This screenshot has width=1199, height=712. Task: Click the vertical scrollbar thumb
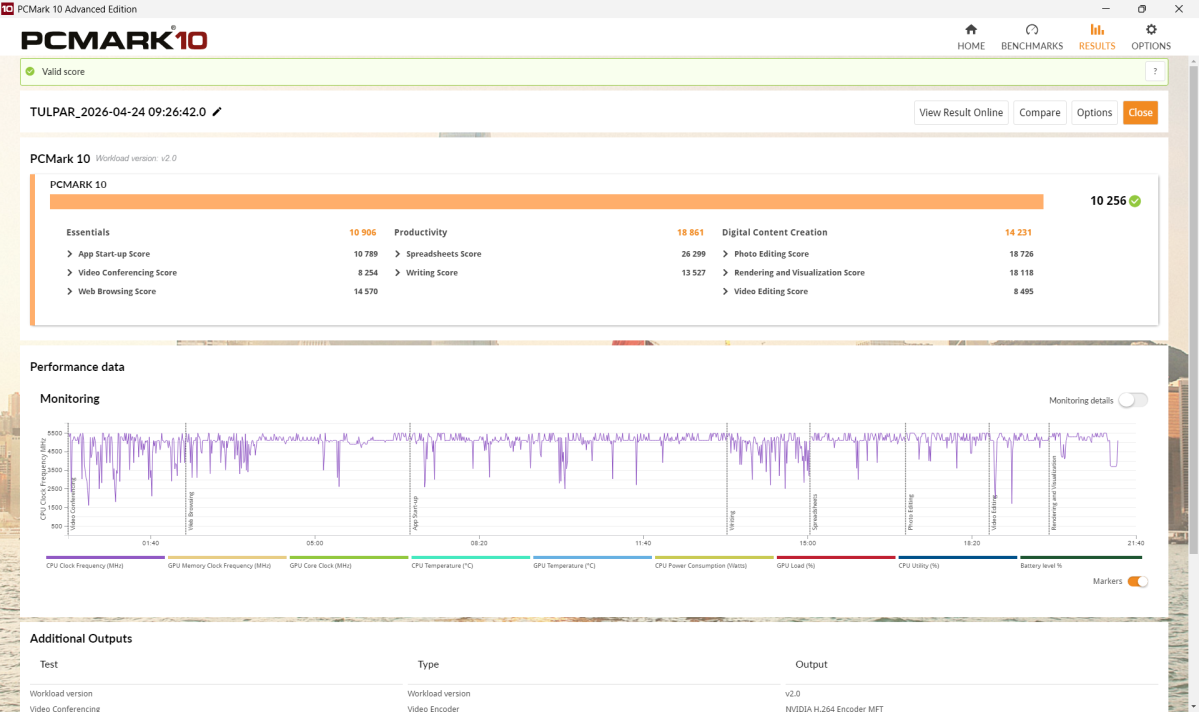pyautogui.click(x=1193, y=310)
